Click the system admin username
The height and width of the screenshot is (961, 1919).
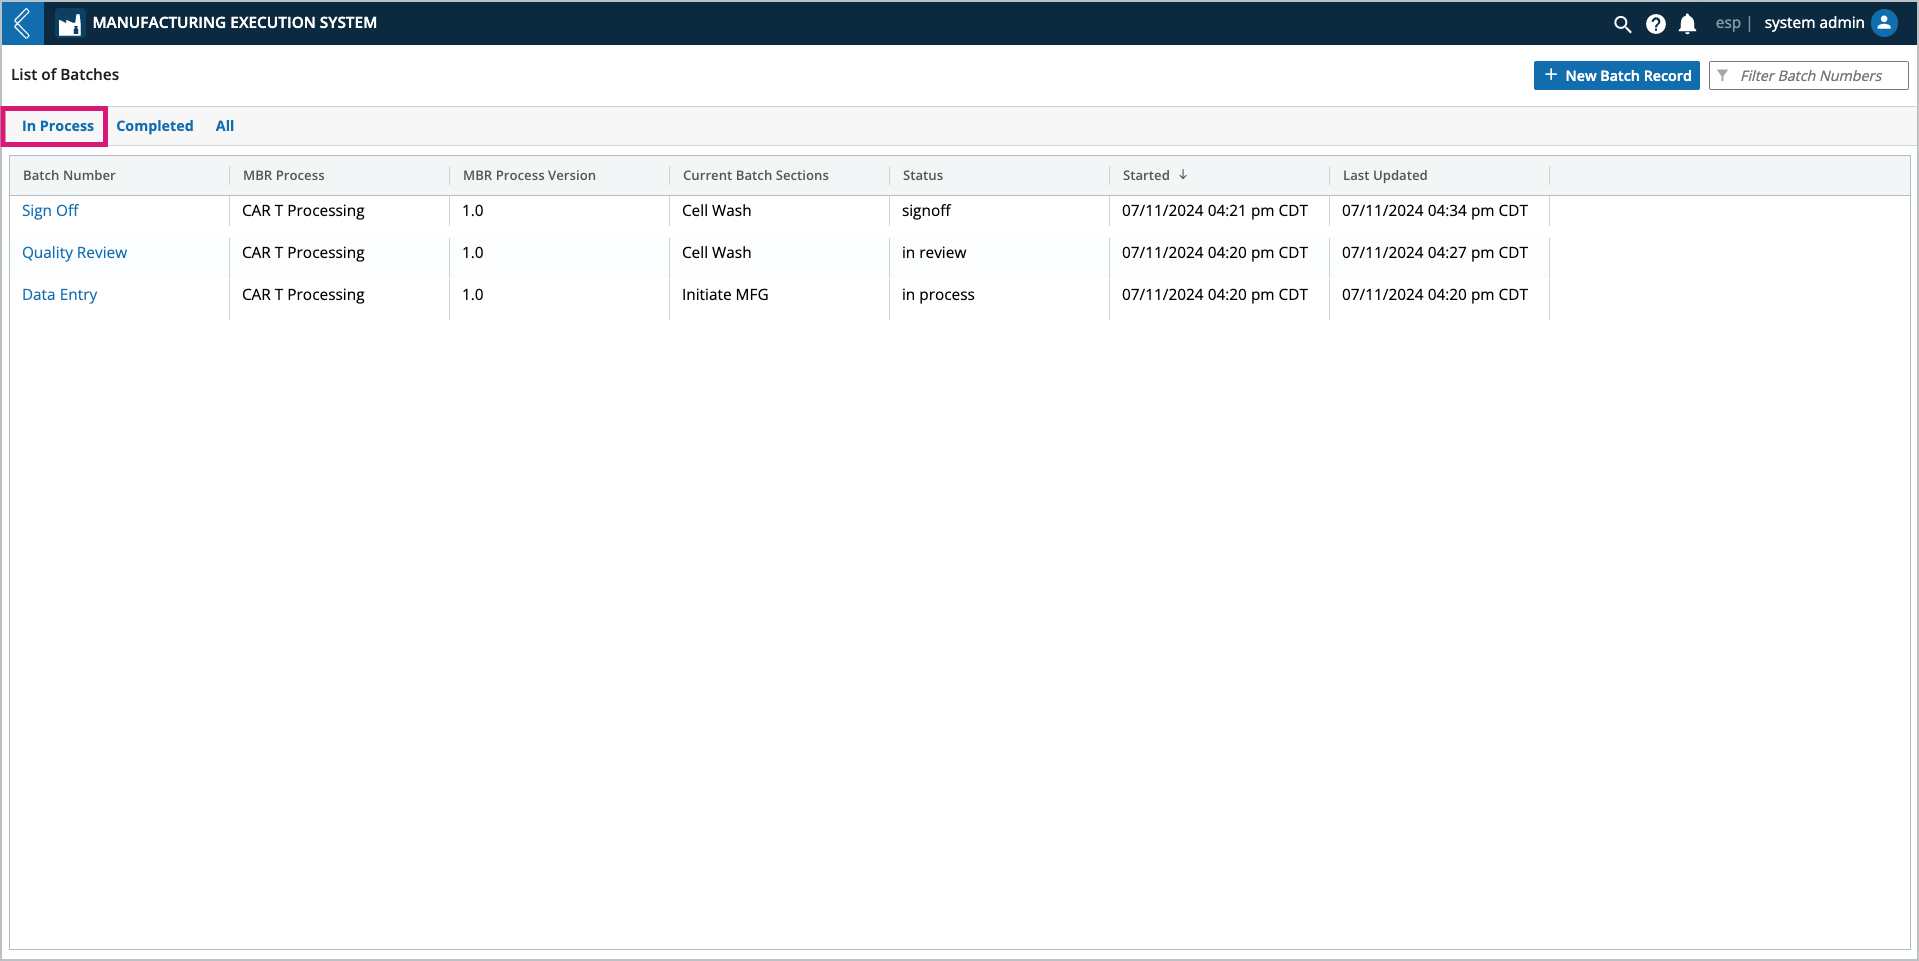tap(1814, 23)
